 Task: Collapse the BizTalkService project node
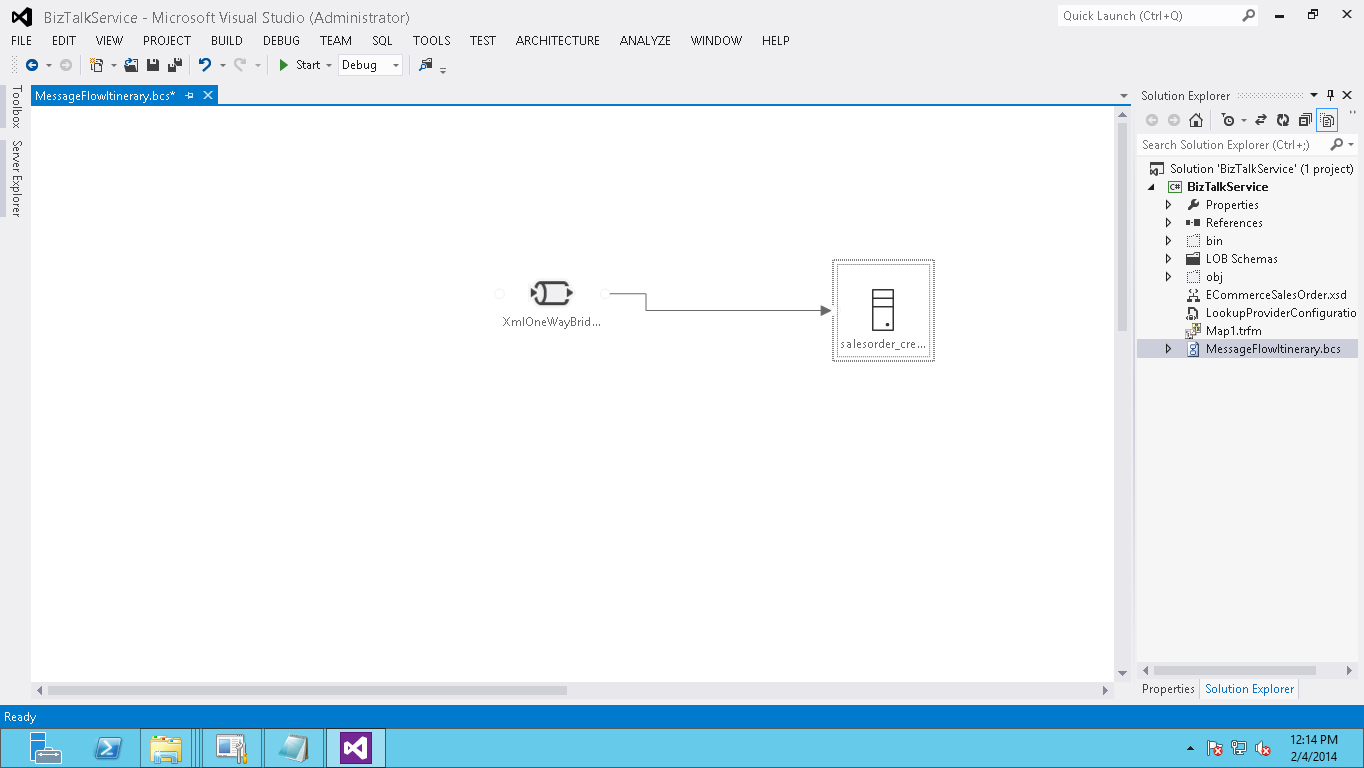[1151, 187]
